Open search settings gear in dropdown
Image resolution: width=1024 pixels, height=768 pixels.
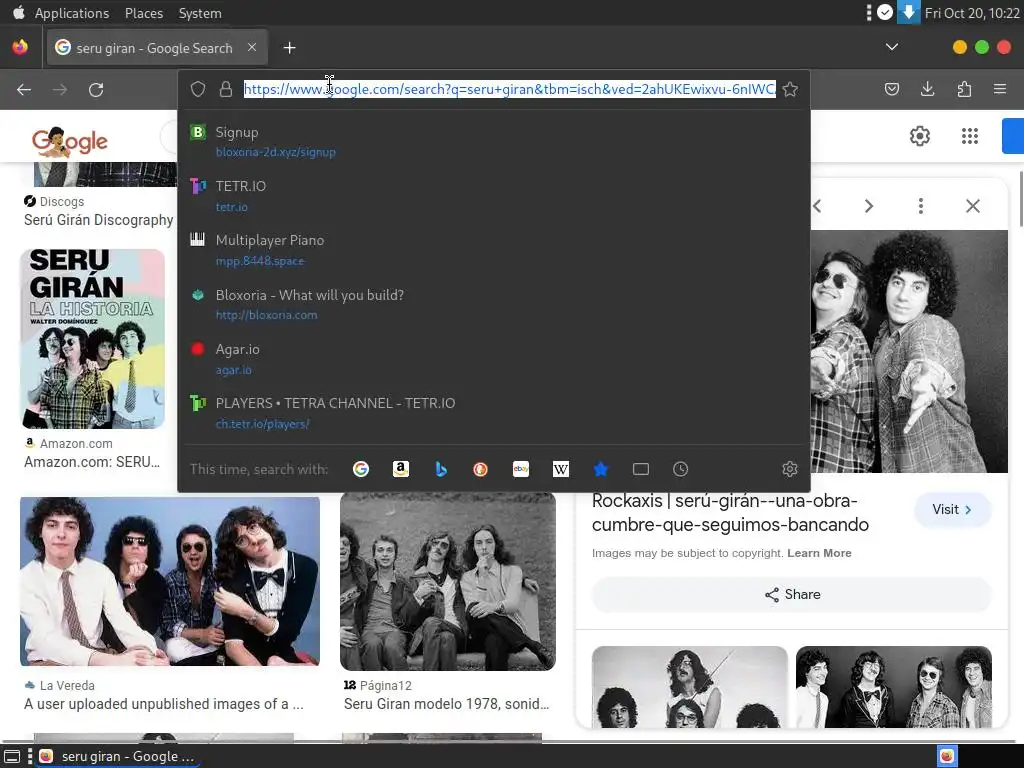790,469
